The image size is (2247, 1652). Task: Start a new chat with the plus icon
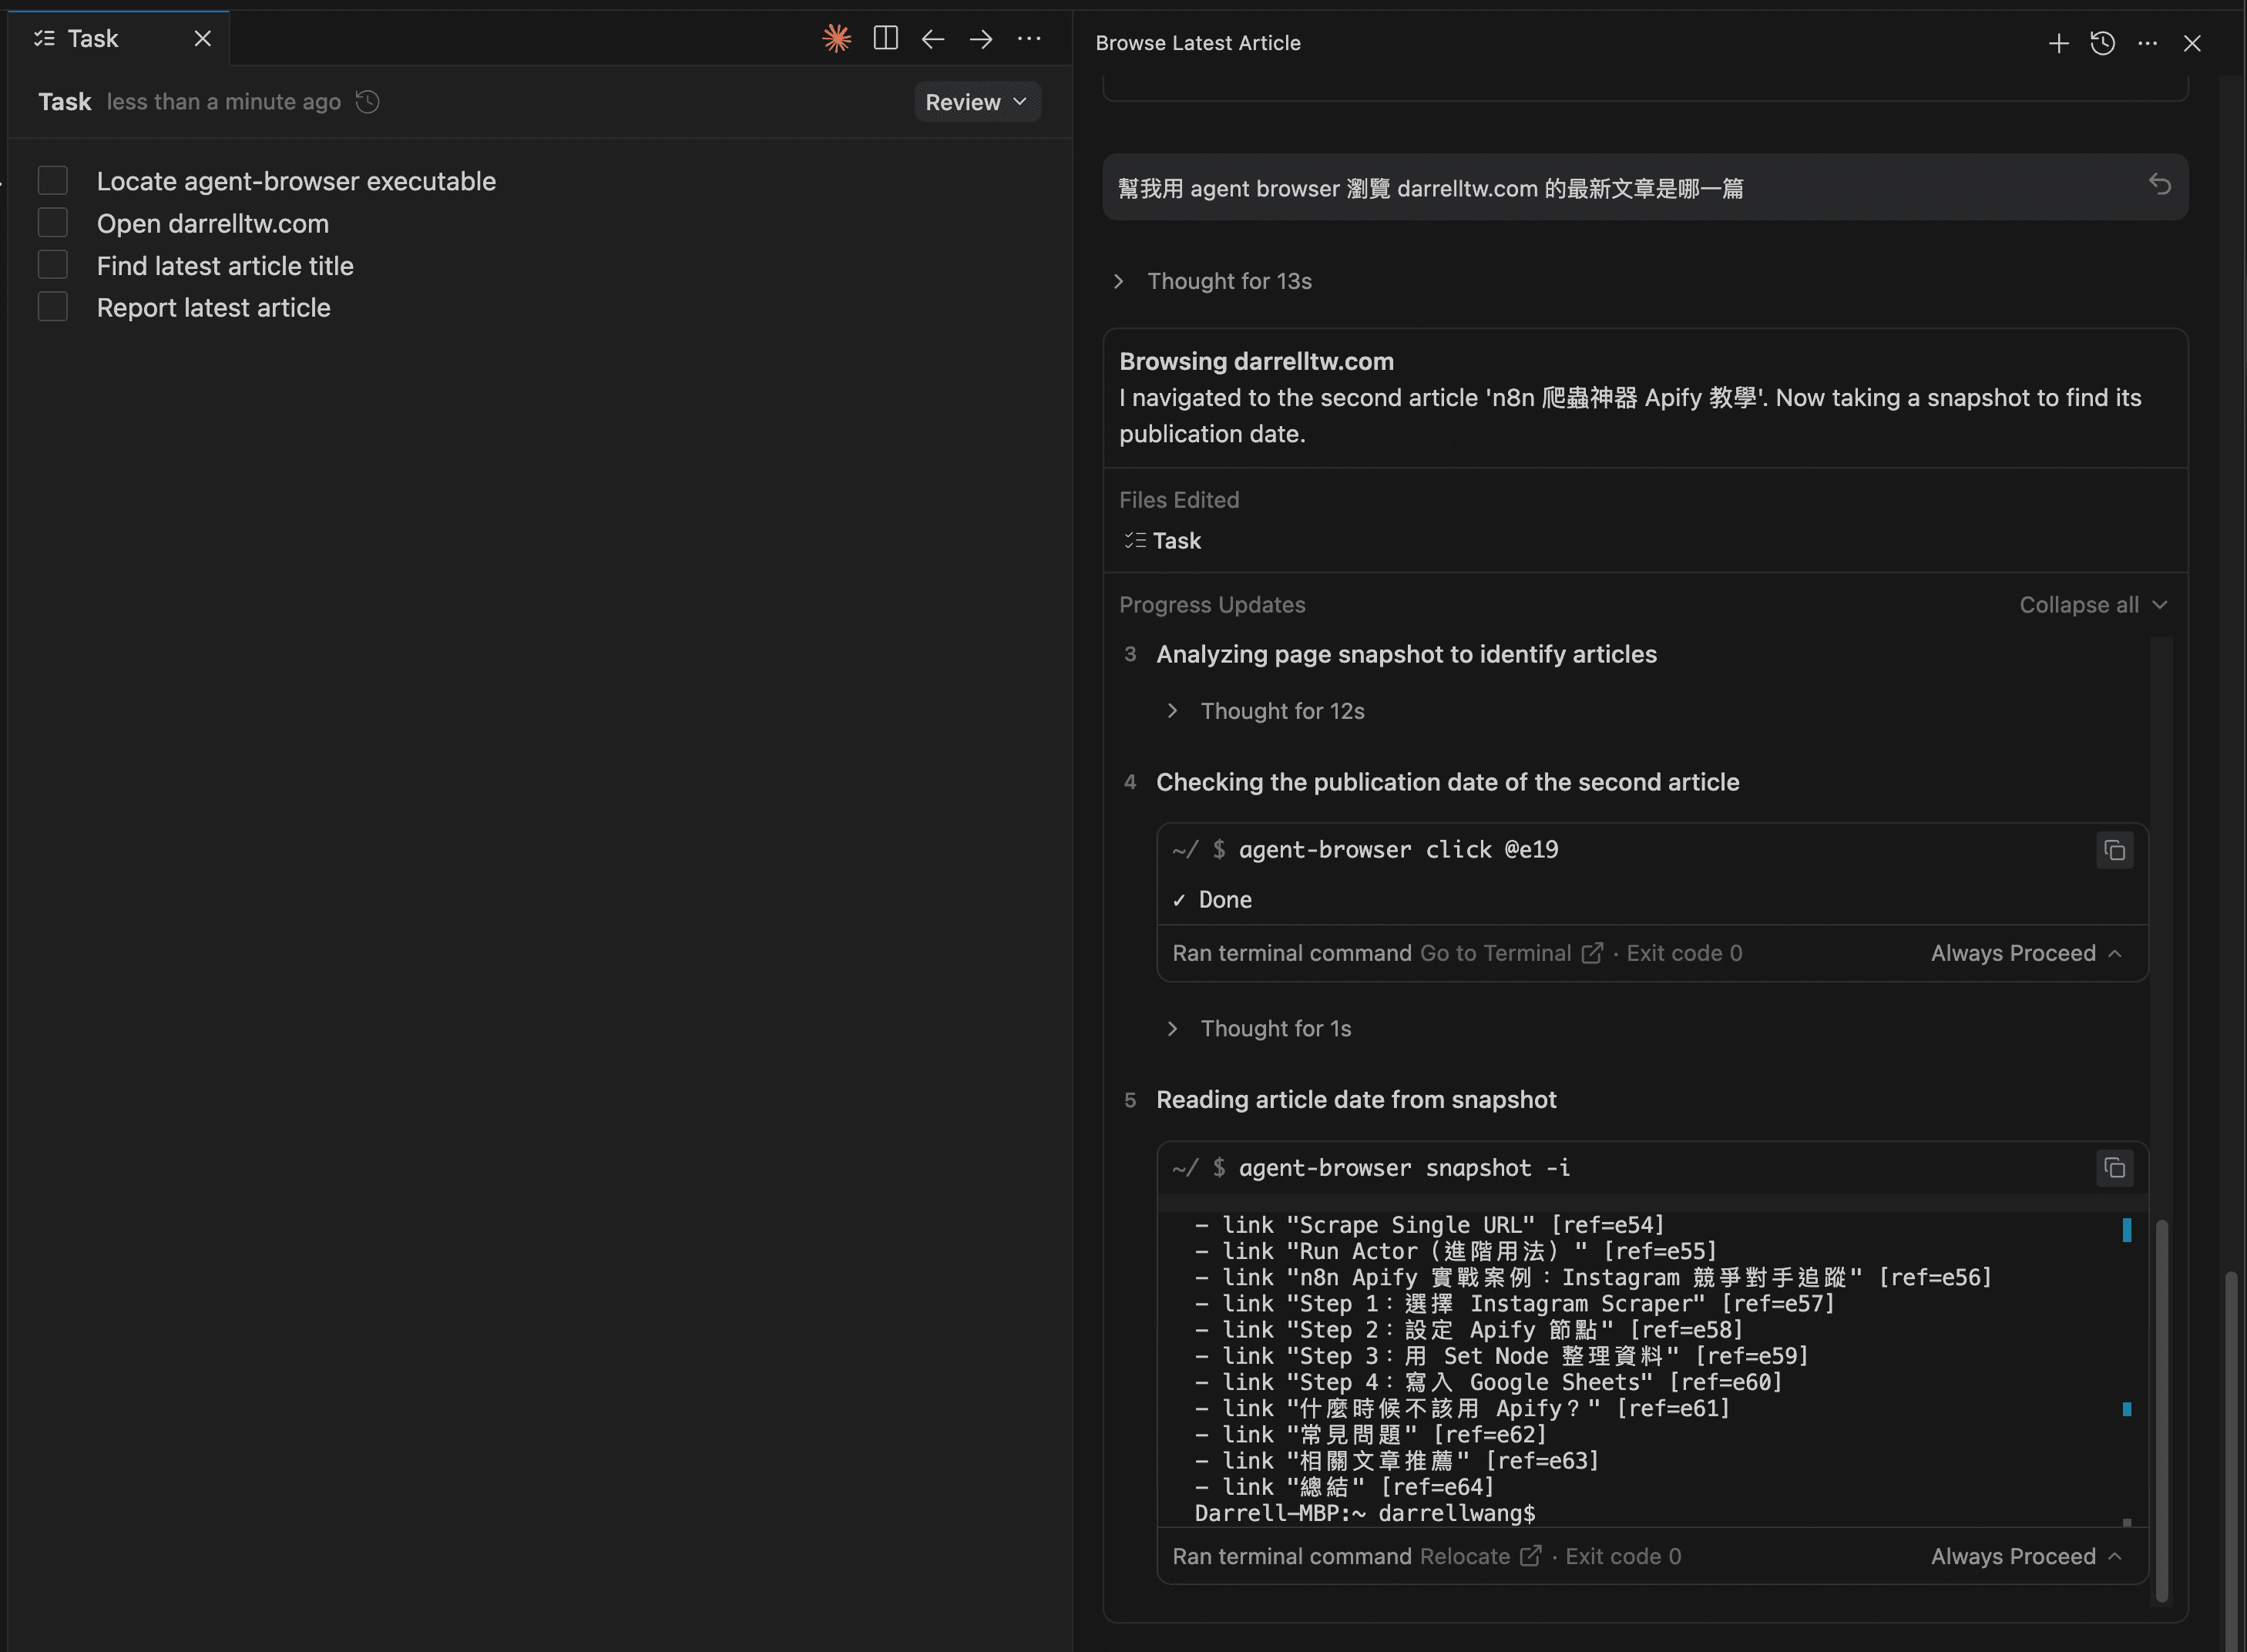tap(2058, 43)
